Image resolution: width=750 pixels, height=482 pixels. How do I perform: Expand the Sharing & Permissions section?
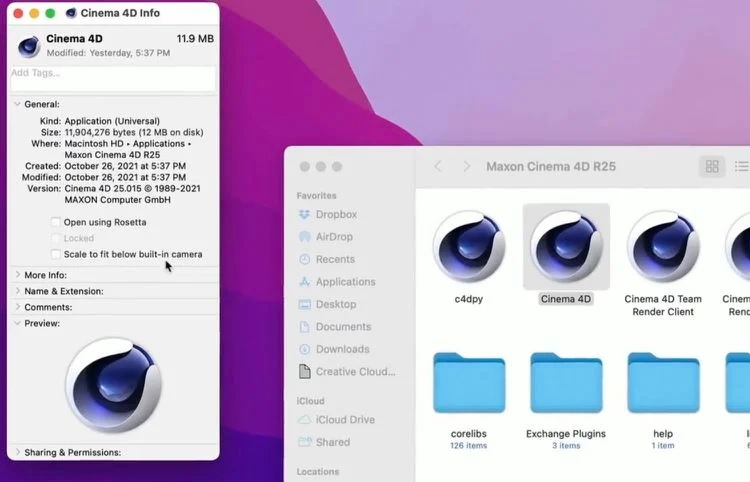coord(17,453)
